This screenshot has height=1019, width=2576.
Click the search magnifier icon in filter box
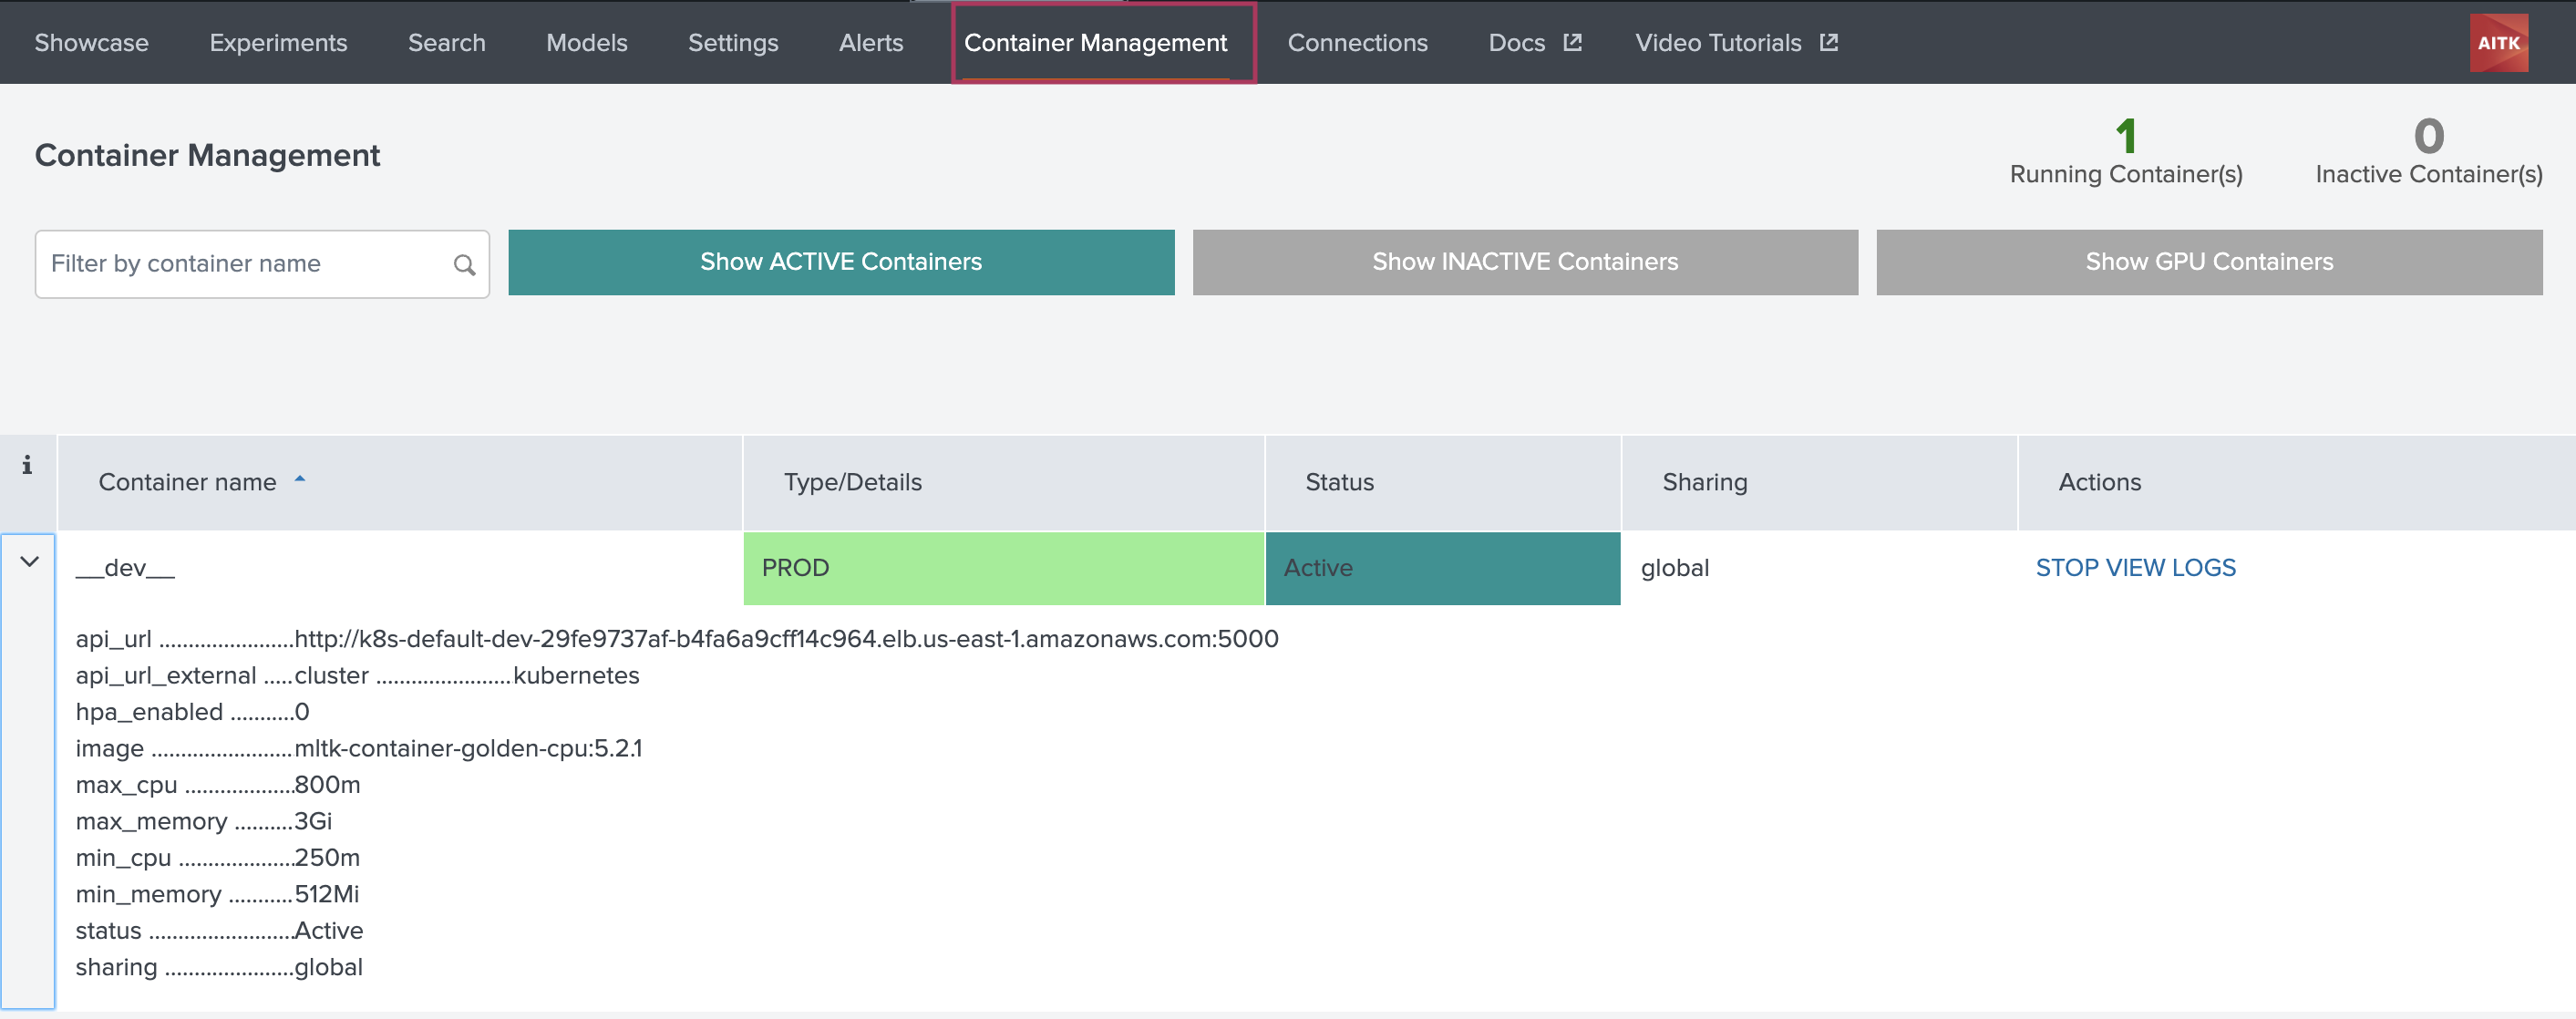[x=464, y=265]
